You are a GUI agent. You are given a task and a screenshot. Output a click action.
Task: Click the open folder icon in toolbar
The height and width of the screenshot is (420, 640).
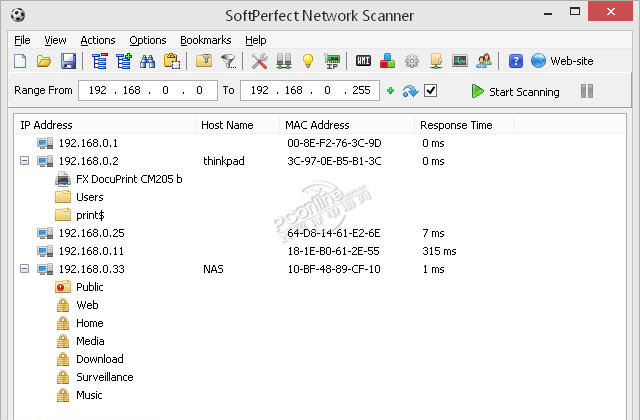click(44, 61)
